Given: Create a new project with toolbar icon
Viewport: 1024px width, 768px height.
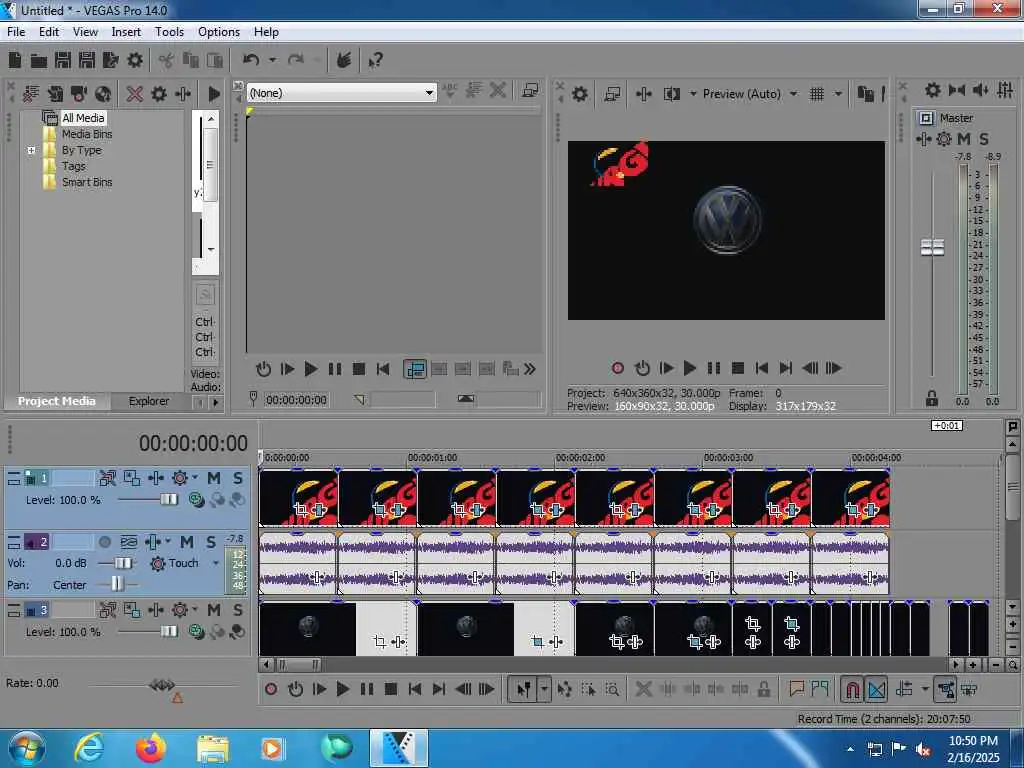Looking at the screenshot, I should tap(15, 61).
